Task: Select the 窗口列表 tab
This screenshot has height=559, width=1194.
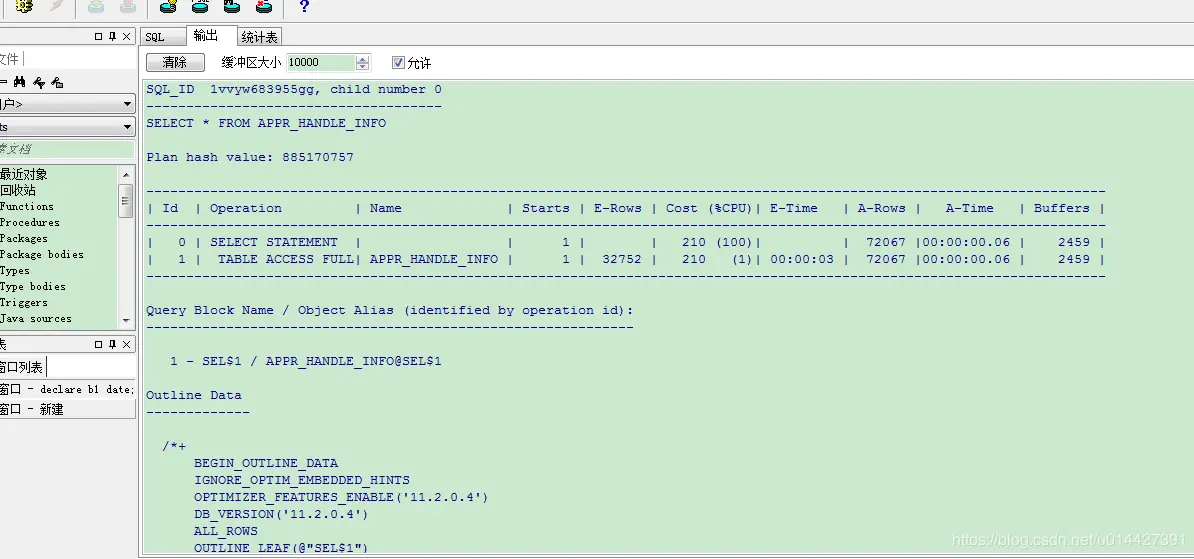Action: [21, 367]
